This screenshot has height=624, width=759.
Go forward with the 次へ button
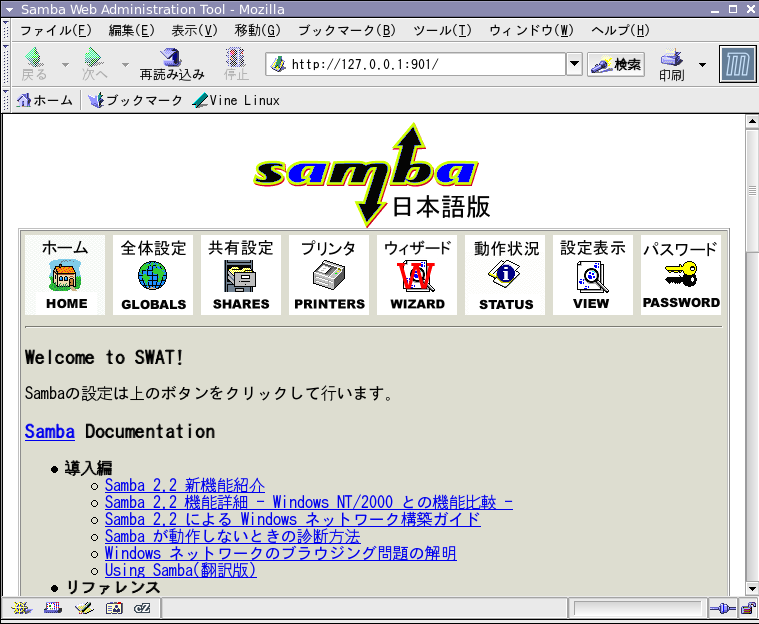pyautogui.click(x=94, y=64)
